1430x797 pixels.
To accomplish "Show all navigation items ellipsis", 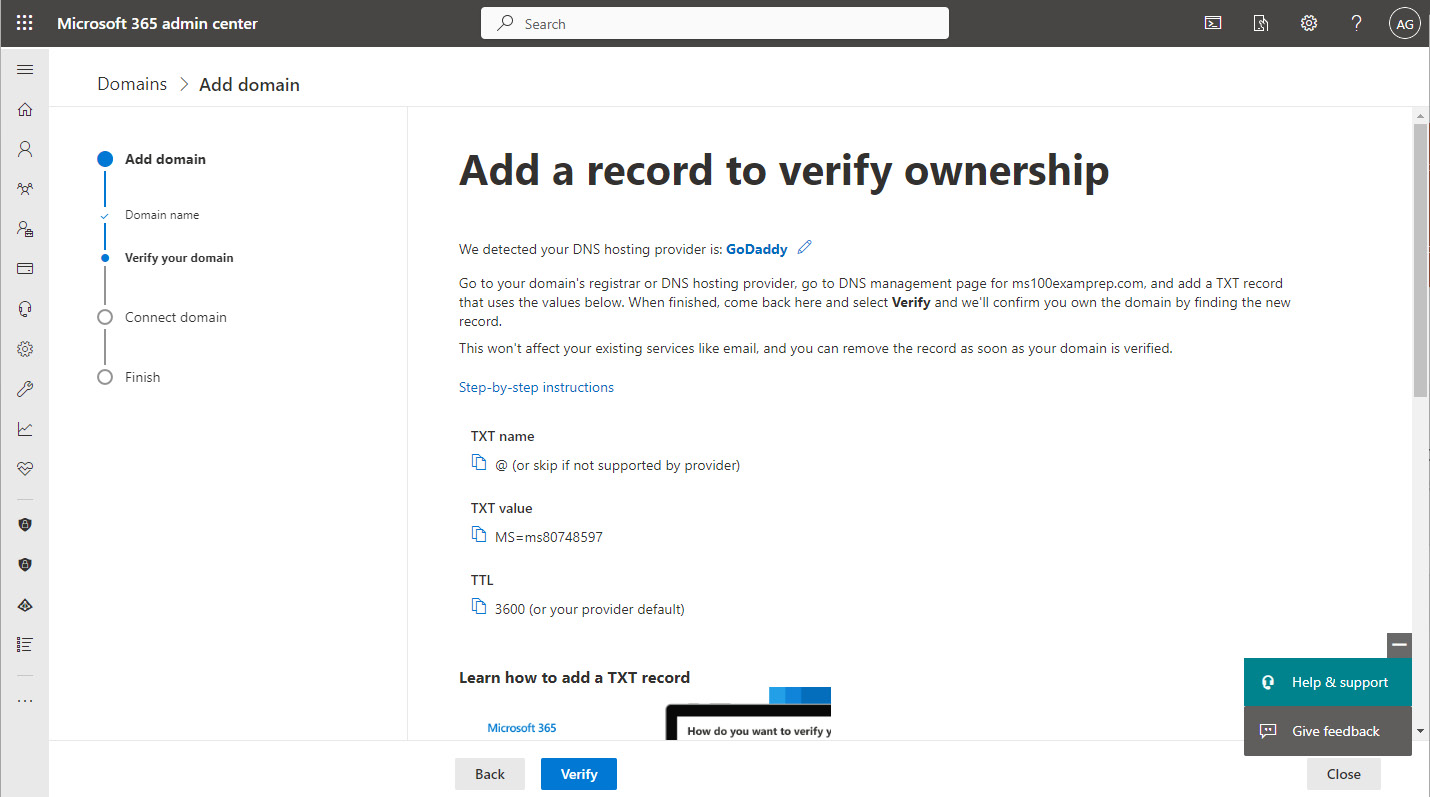I will (25, 700).
